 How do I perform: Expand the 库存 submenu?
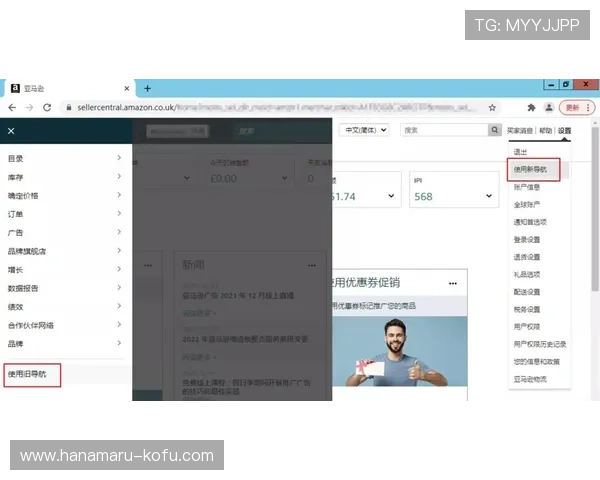[x=119, y=177]
